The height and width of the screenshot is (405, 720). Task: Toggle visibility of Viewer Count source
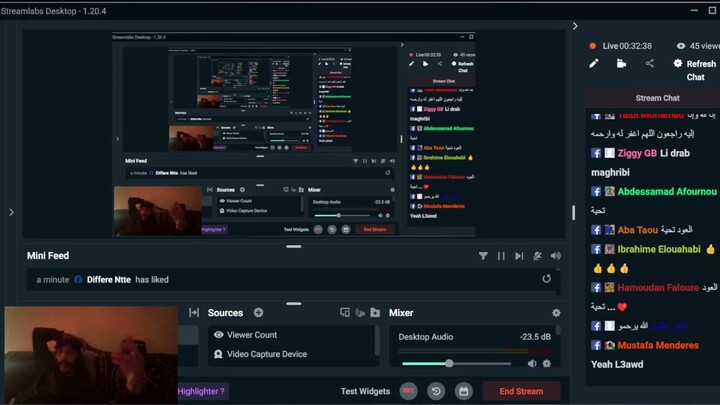219,335
